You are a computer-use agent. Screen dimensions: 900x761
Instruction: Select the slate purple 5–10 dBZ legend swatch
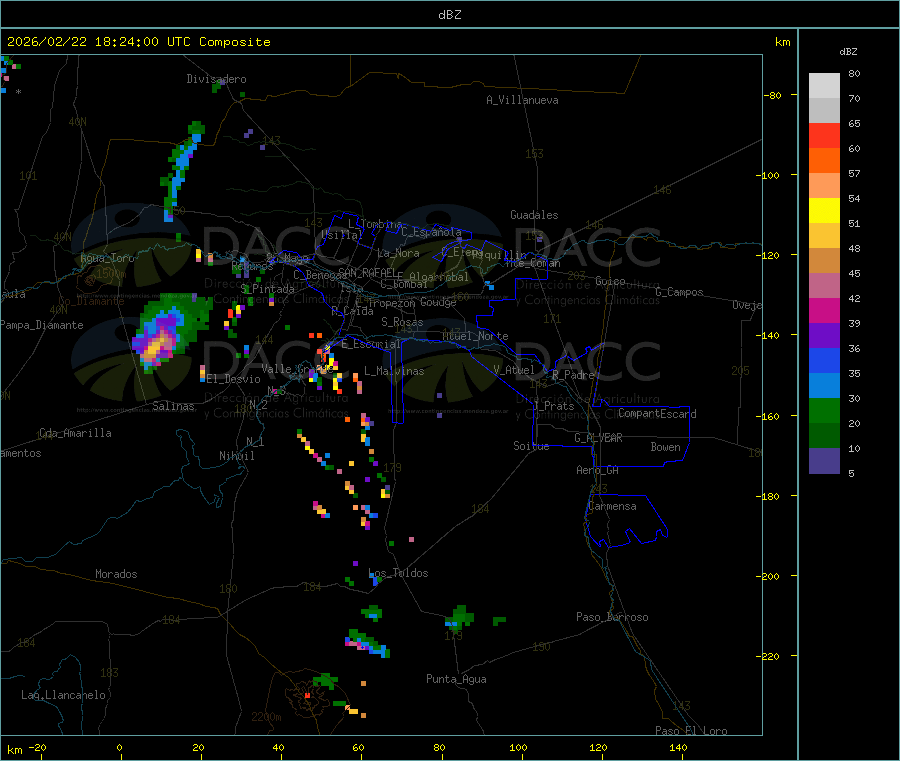tap(824, 460)
